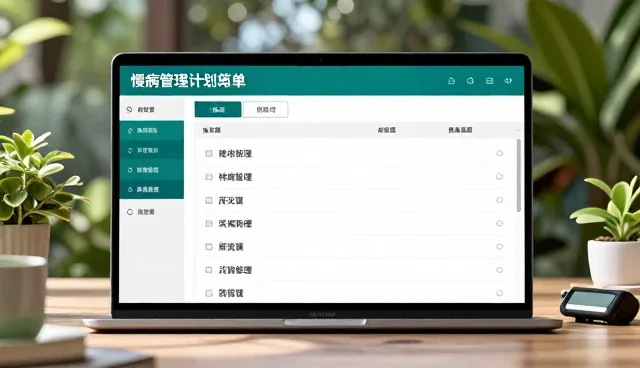The width and height of the screenshot is (640, 368).
Task: Open the seventh list row's plan name
Action: pos(231,293)
